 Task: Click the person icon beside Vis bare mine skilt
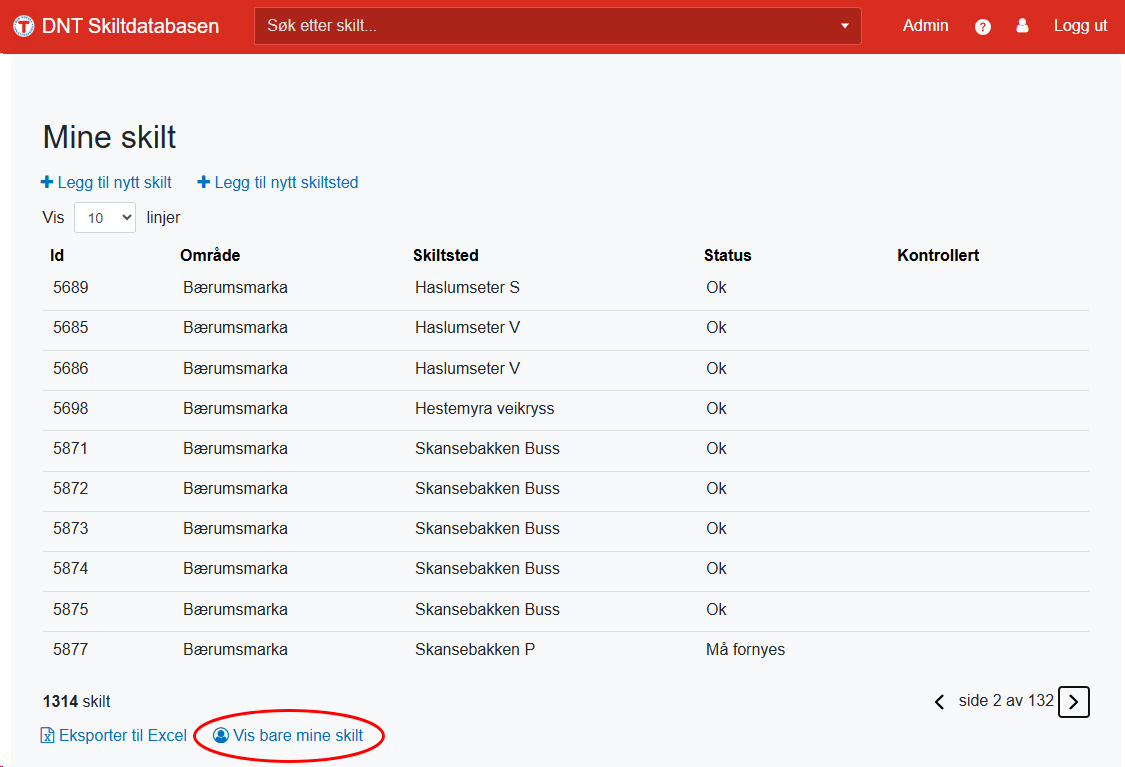coord(221,735)
